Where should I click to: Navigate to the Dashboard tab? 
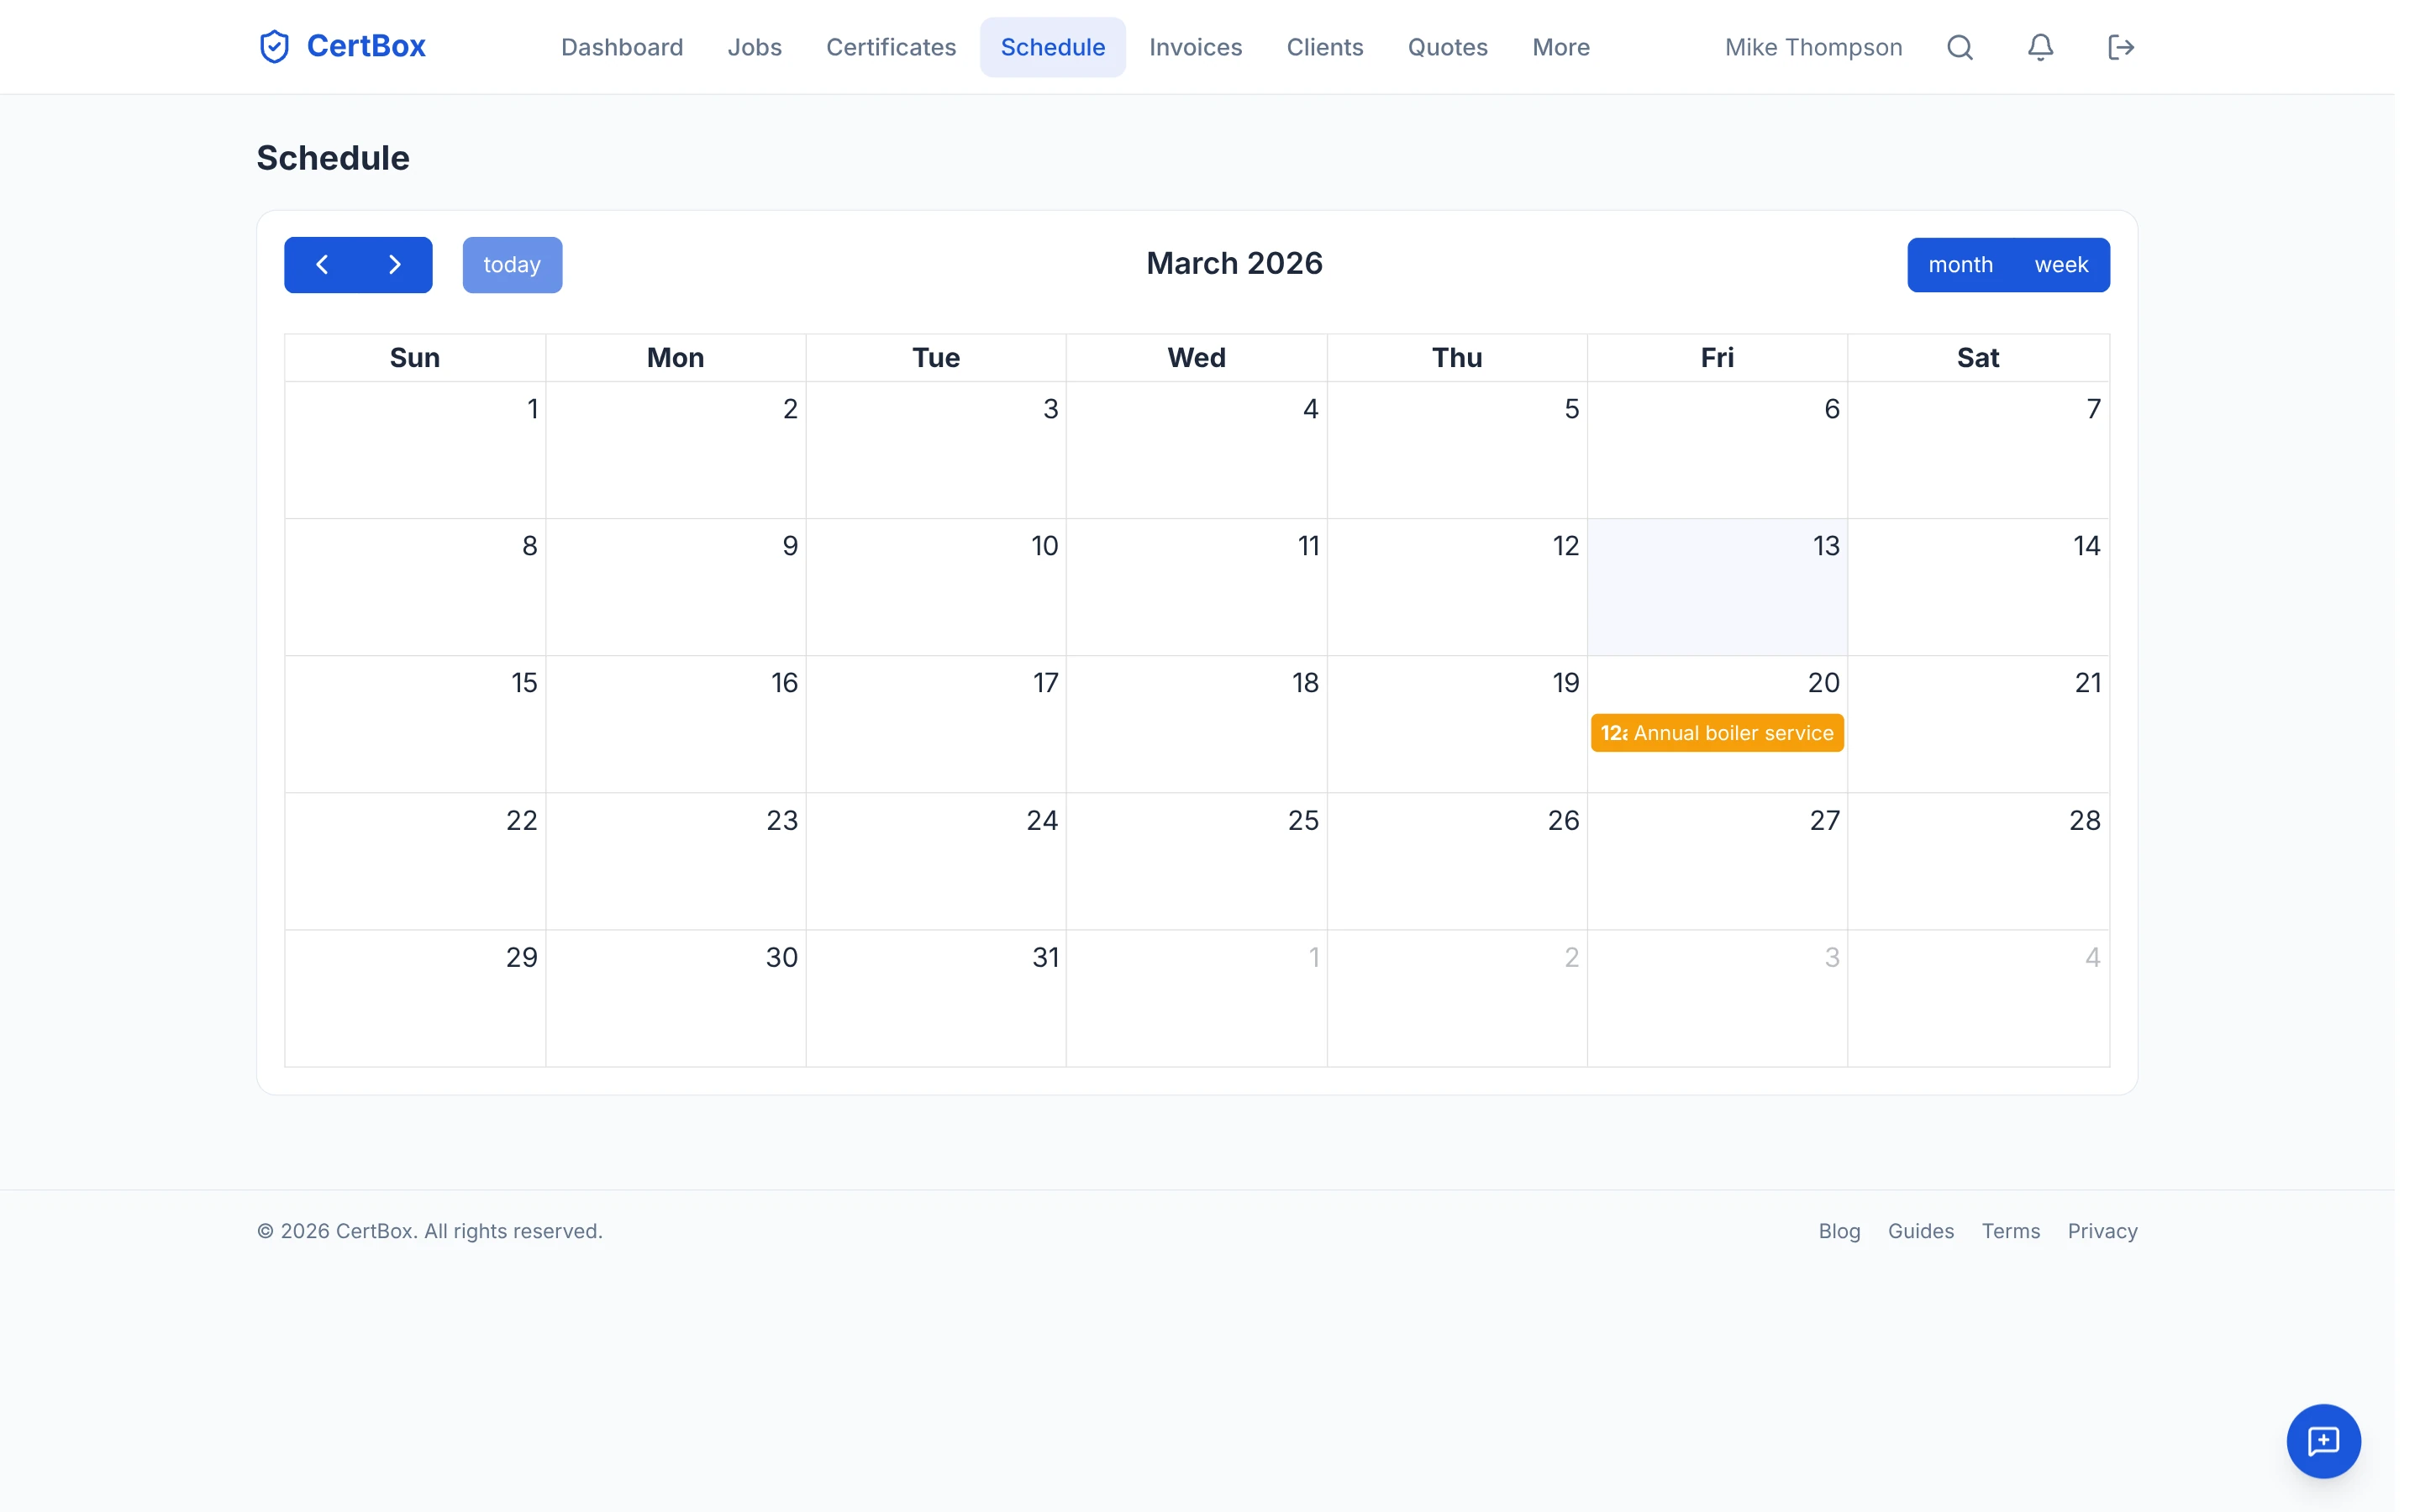tap(622, 46)
